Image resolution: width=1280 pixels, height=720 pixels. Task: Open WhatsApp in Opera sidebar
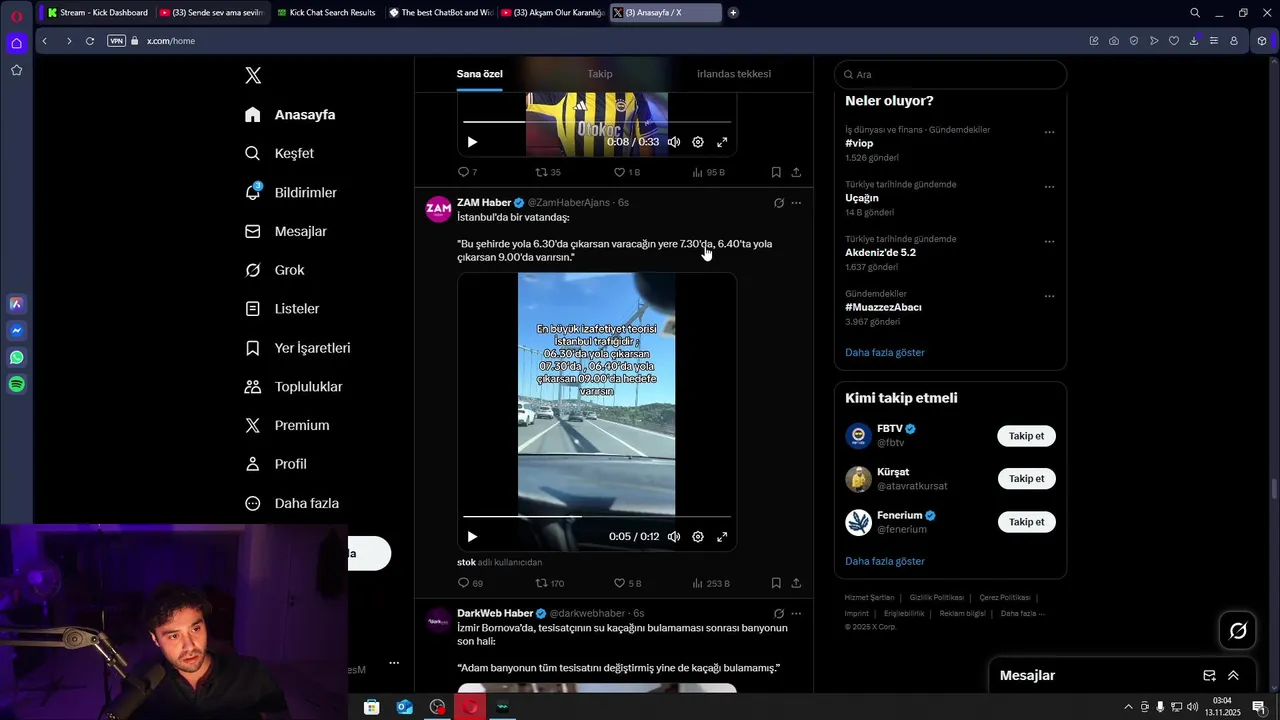(17, 358)
